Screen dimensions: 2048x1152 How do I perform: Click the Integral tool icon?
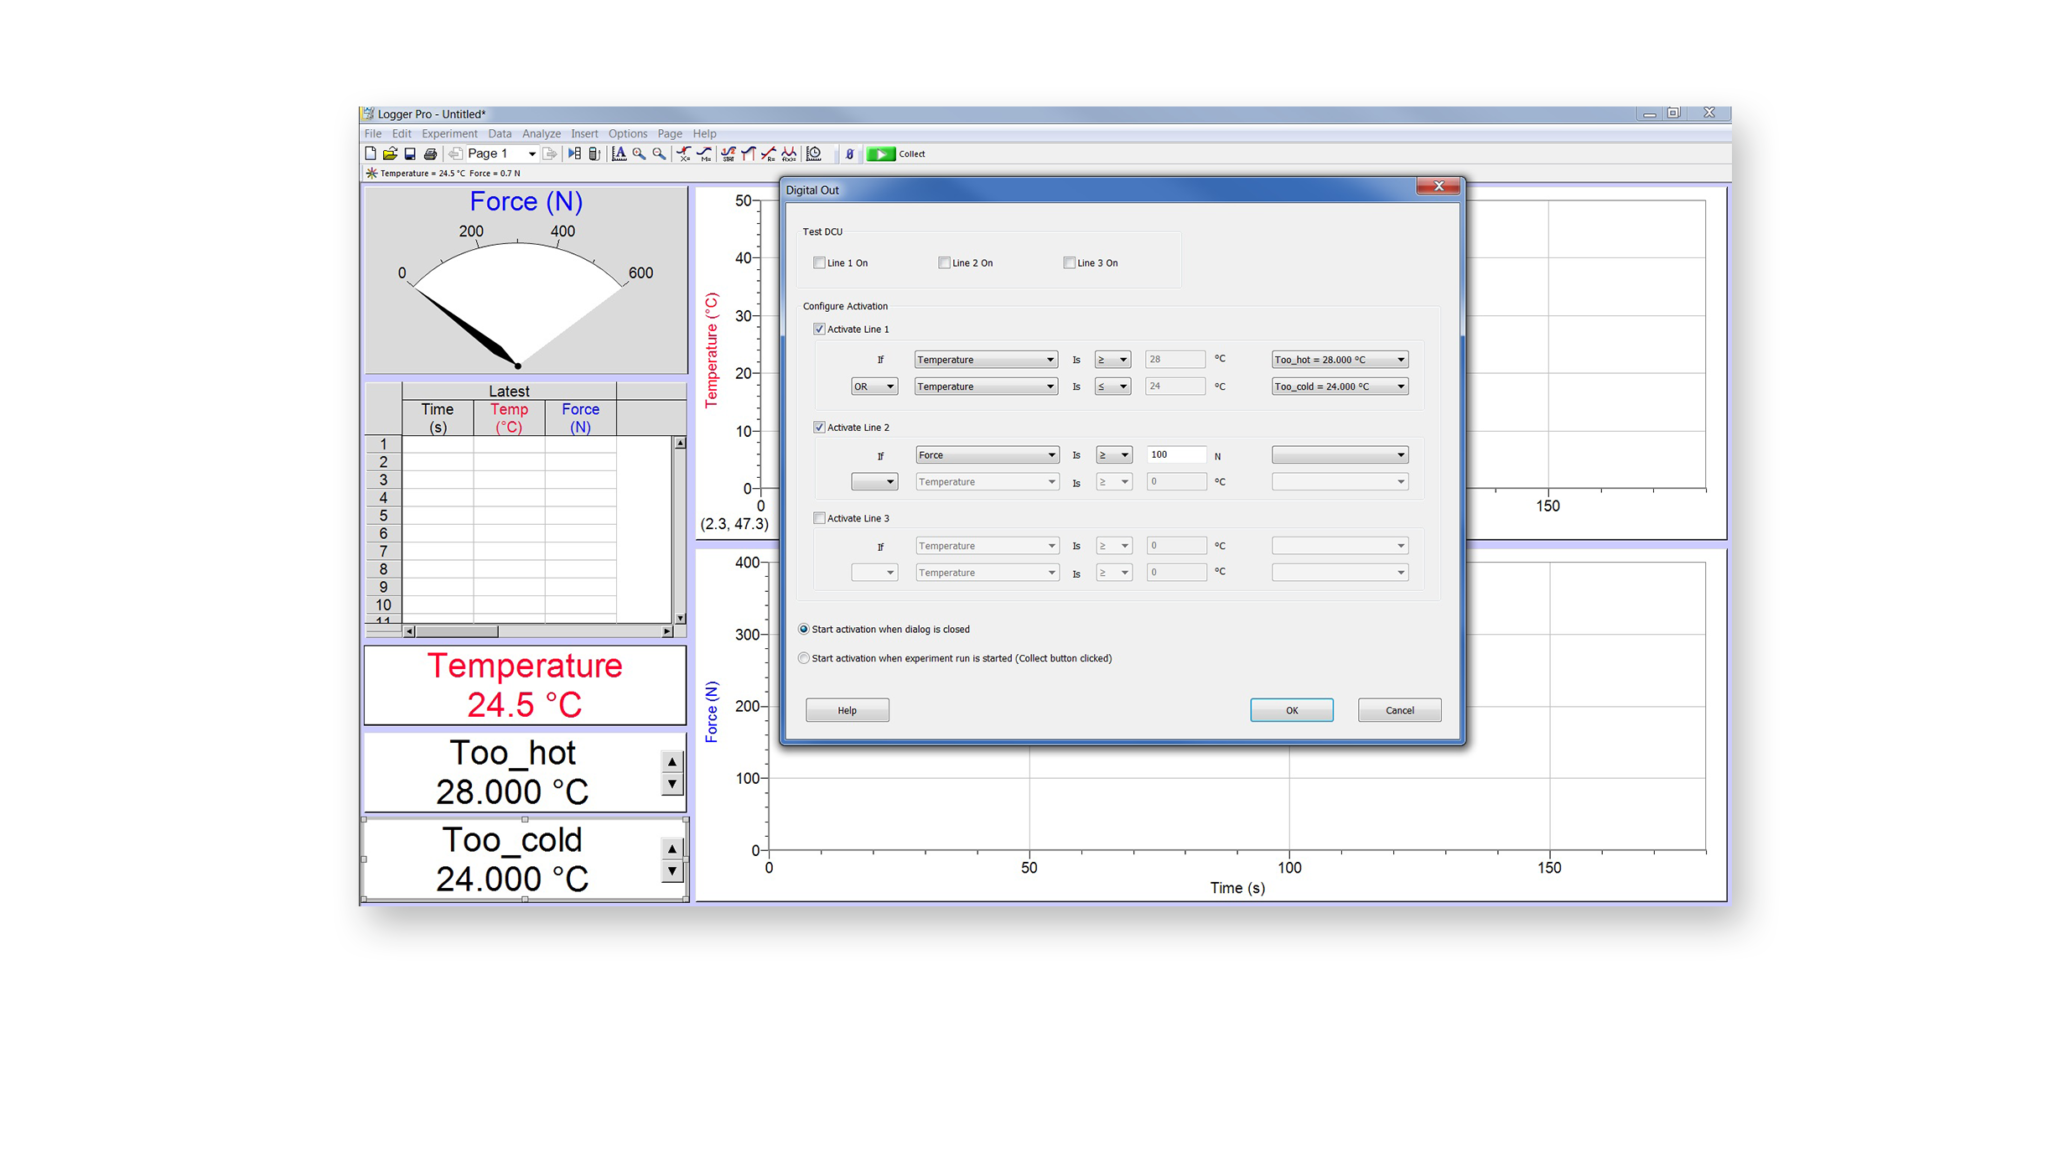coord(748,153)
